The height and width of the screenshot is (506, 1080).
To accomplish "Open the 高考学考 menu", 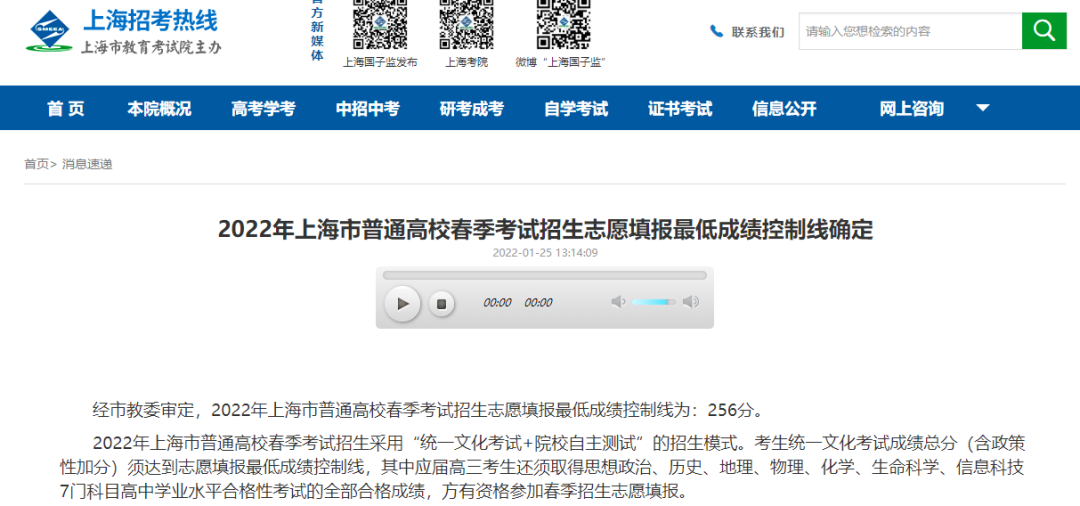I will 263,109.
